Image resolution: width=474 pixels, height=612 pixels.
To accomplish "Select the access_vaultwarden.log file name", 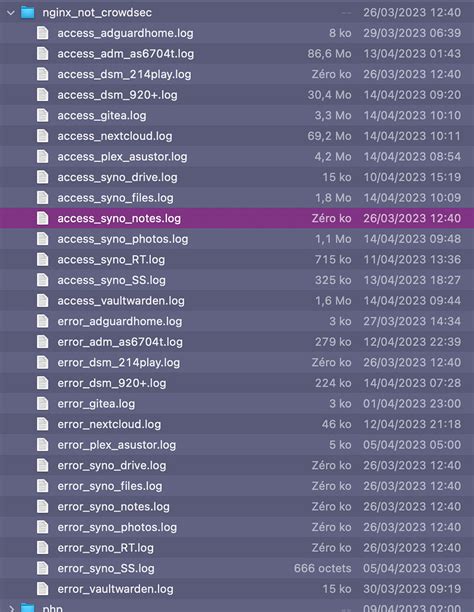I will (121, 301).
